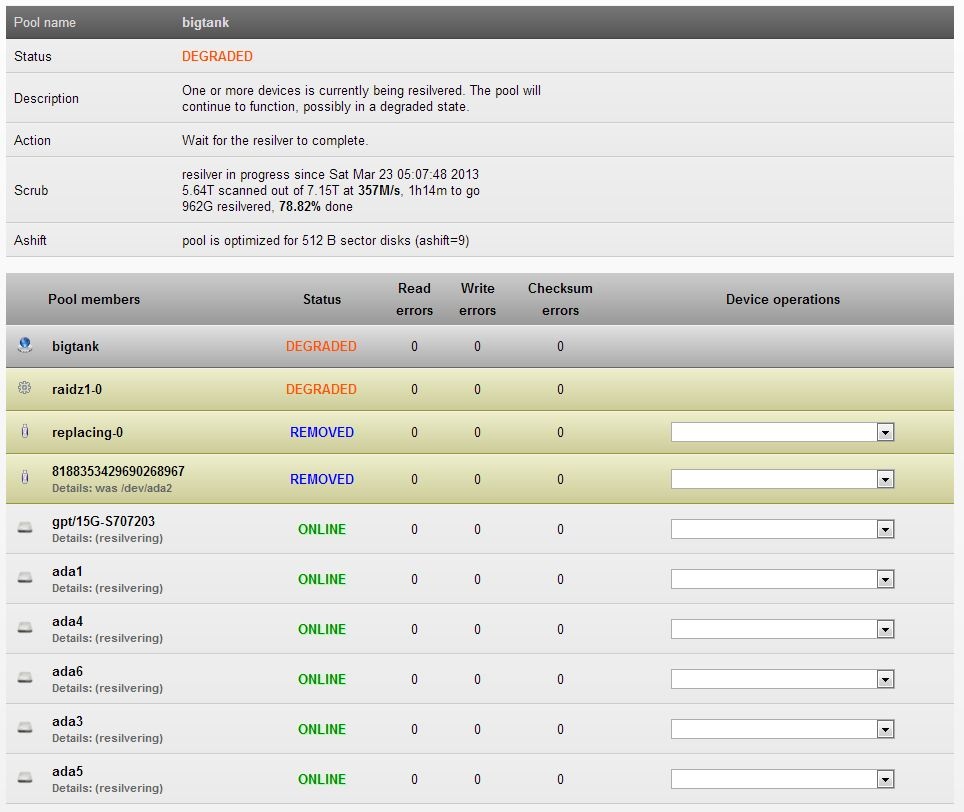Click the Device operations column header
The image size is (964, 812).
783,299
